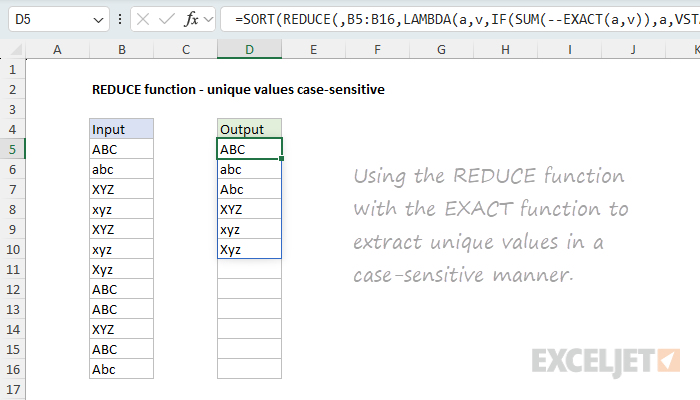Select row 16 header
This screenshot has height=400, width=700.
coord(12,369)
